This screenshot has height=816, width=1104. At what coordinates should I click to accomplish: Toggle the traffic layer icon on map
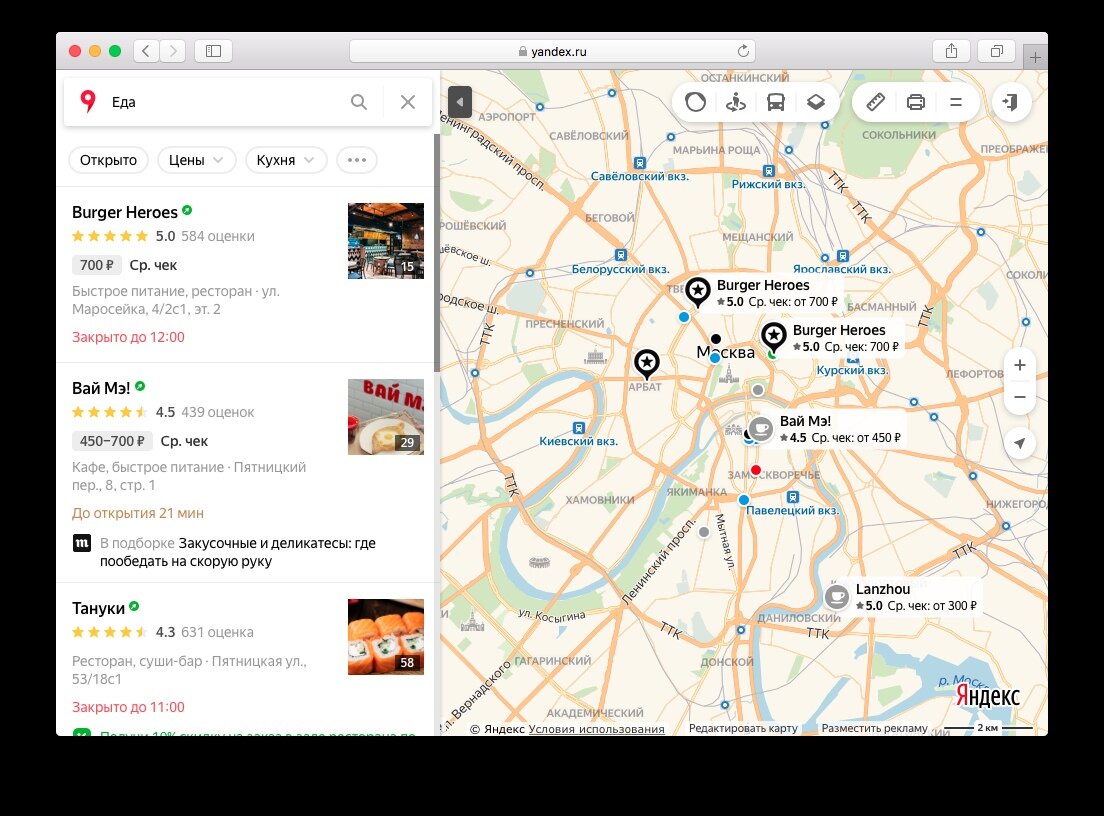pos(695,102)
